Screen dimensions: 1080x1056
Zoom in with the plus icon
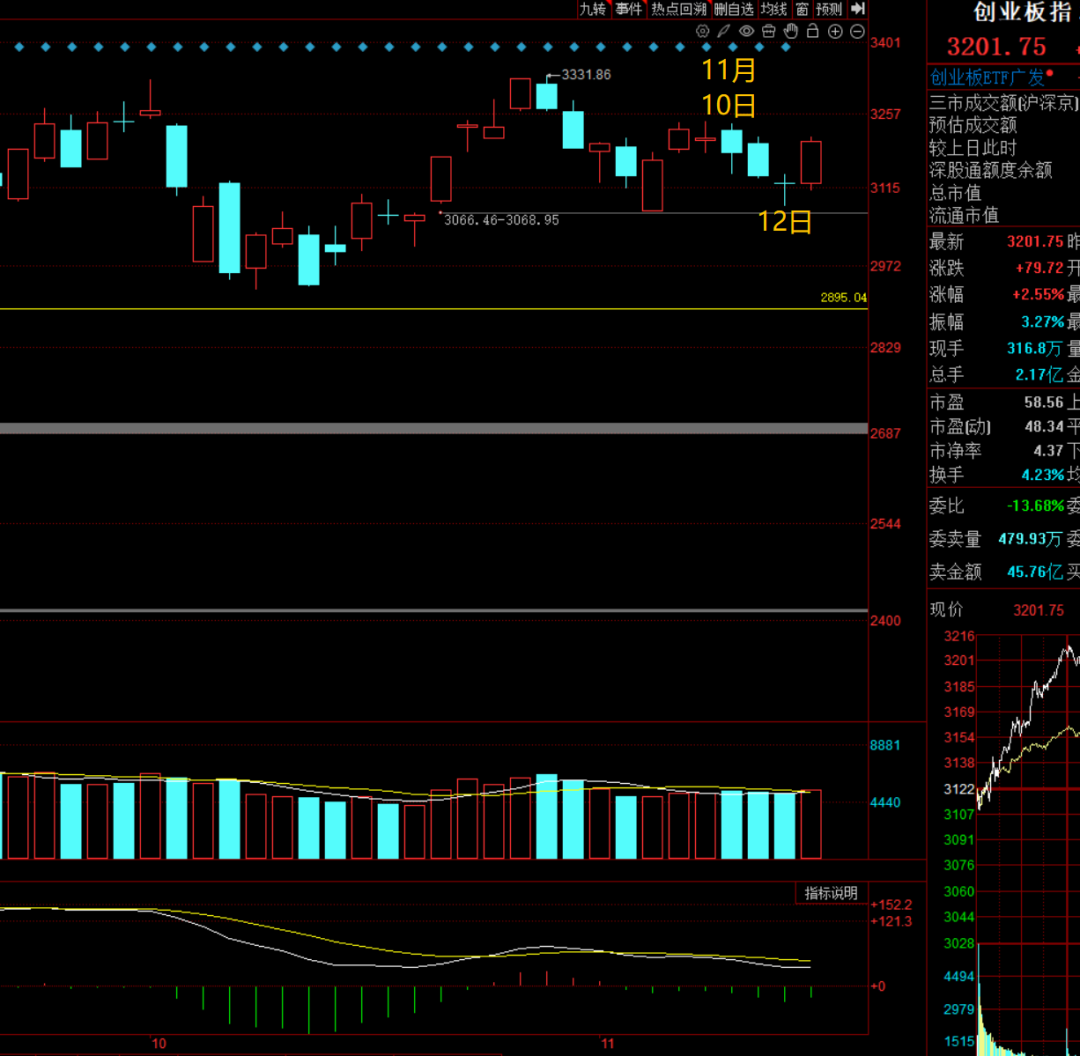tap(835, 32)
